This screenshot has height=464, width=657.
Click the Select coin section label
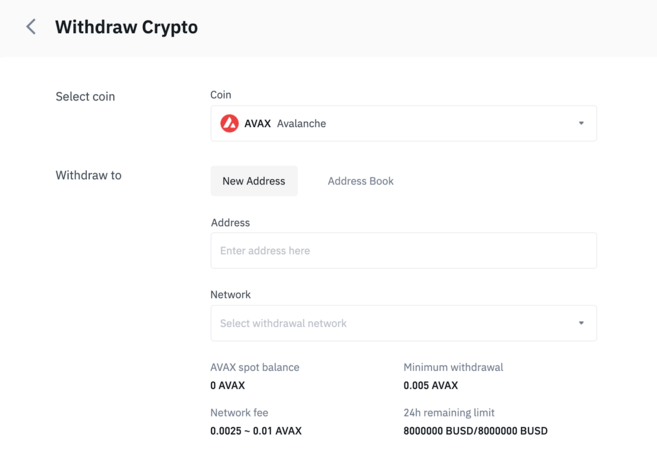[85, 97]
